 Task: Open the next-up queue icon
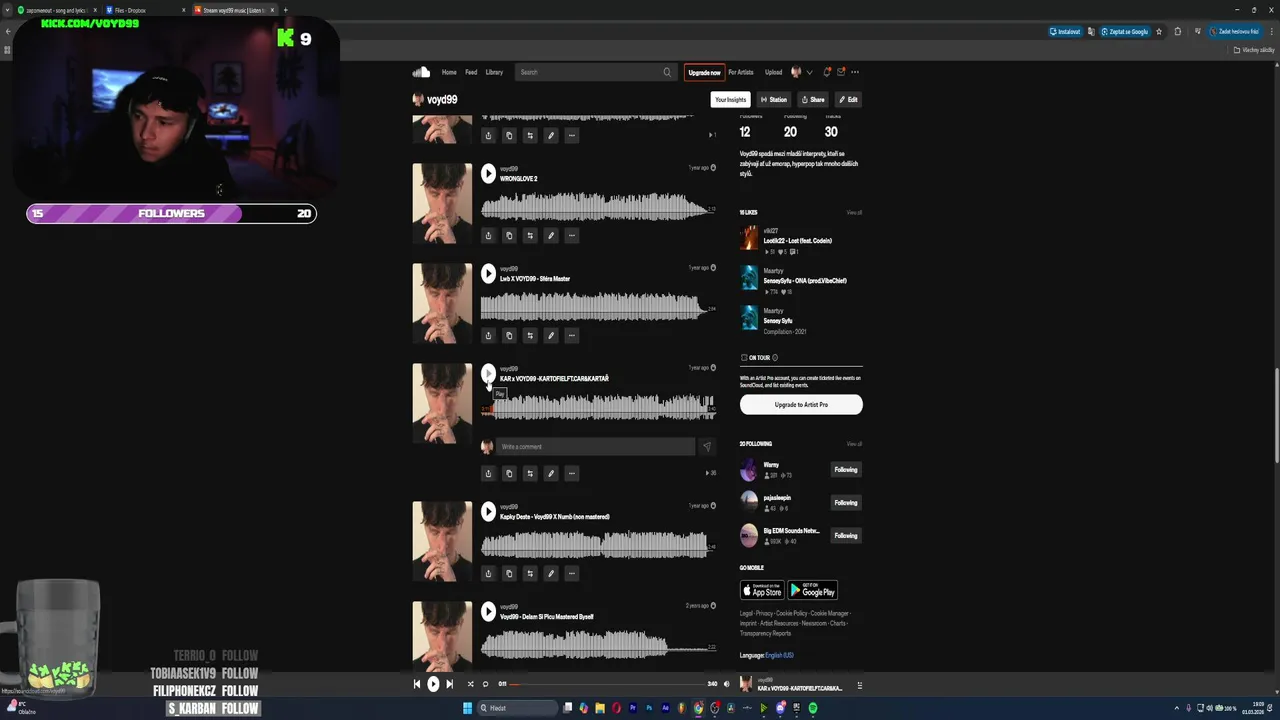[x=859, y=685]
